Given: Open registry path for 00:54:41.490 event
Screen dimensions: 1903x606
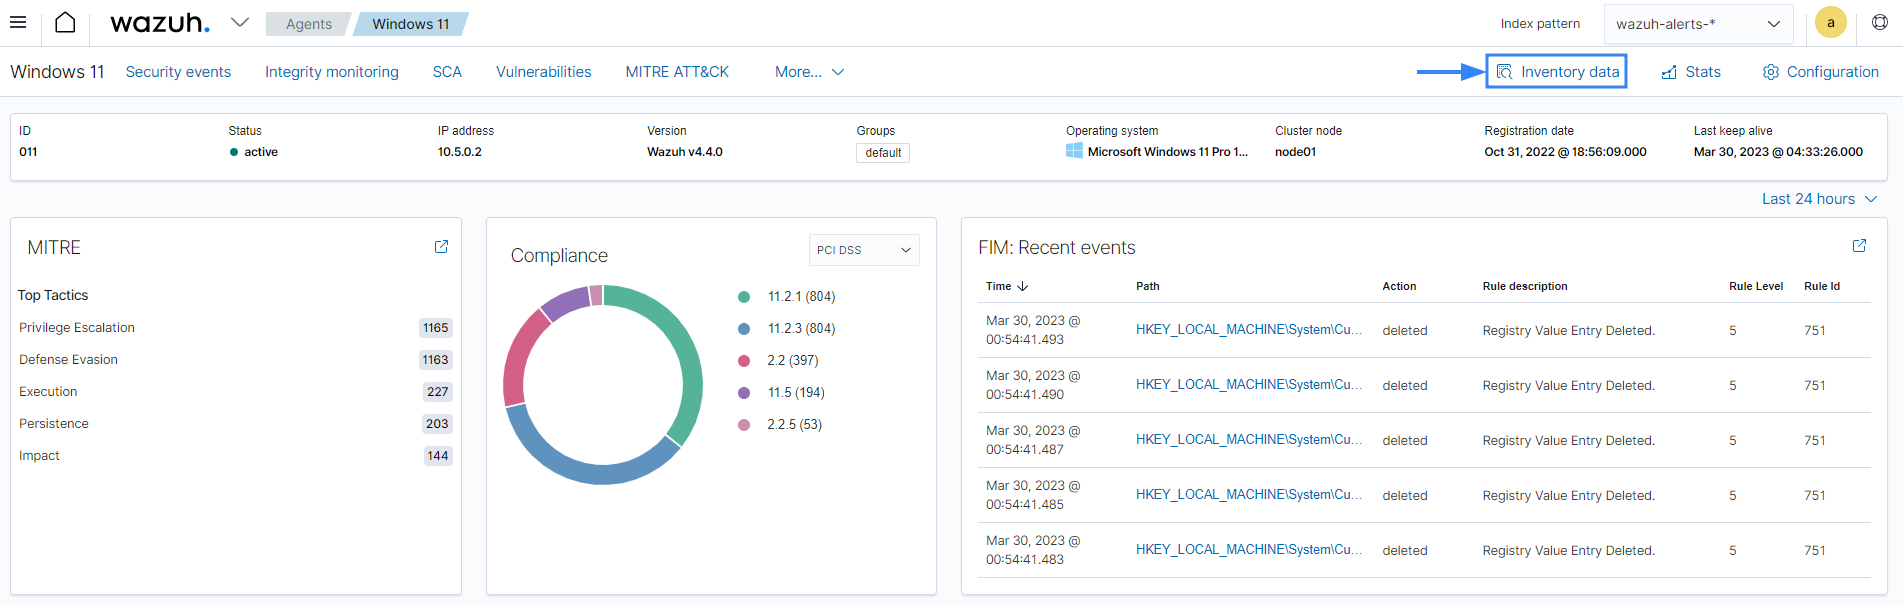Looking at the screenshot, I should tap(1249, 385).
